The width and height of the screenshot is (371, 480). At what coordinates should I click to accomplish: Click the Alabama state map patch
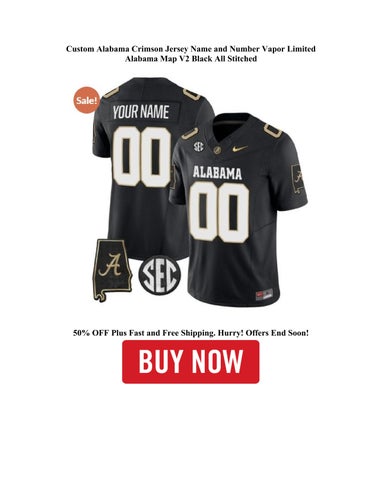point(112,270)
